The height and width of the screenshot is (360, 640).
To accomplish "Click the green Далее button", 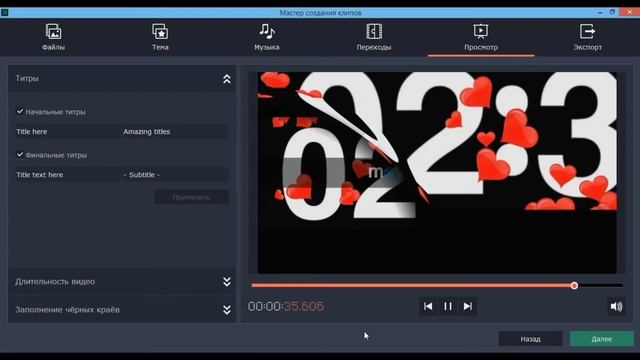I will coord(602,339).
